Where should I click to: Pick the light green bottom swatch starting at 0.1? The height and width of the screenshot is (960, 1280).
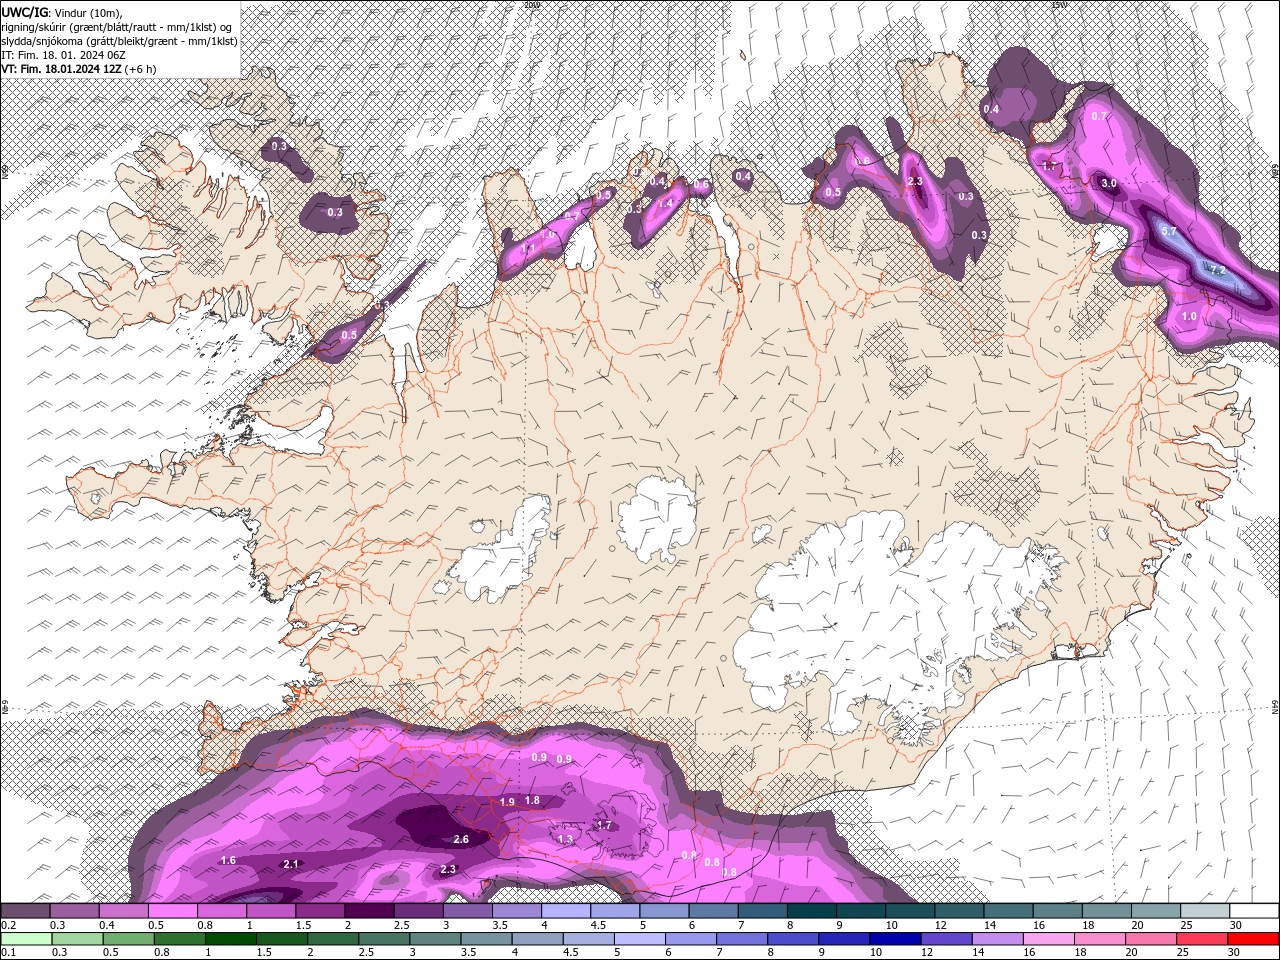click(x=25, y=939)
